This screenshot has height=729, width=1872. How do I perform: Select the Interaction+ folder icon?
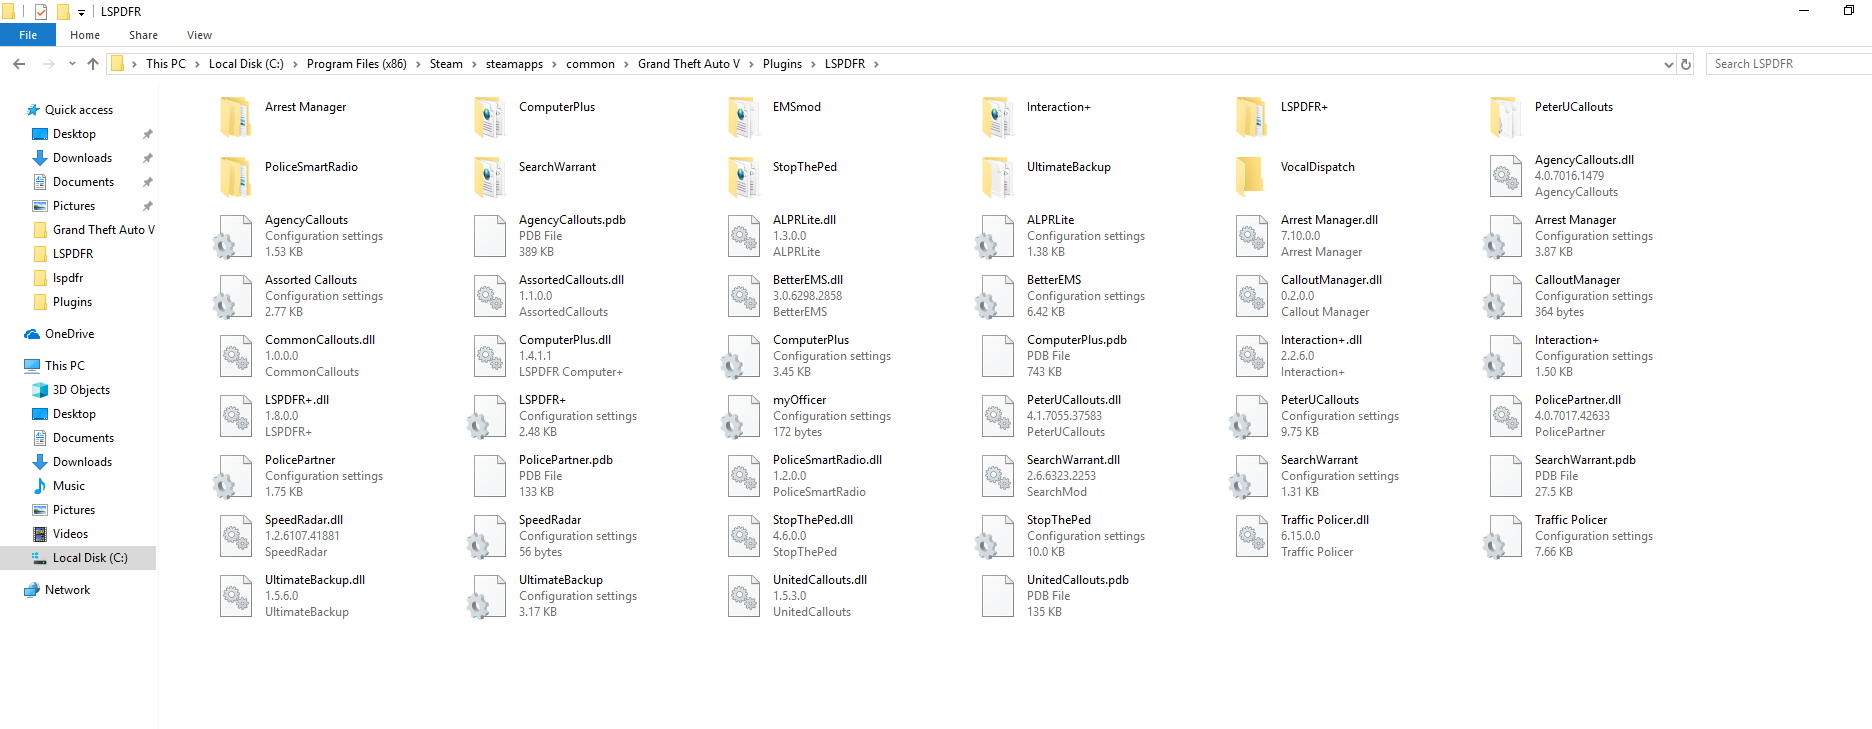tap(998, 117)
